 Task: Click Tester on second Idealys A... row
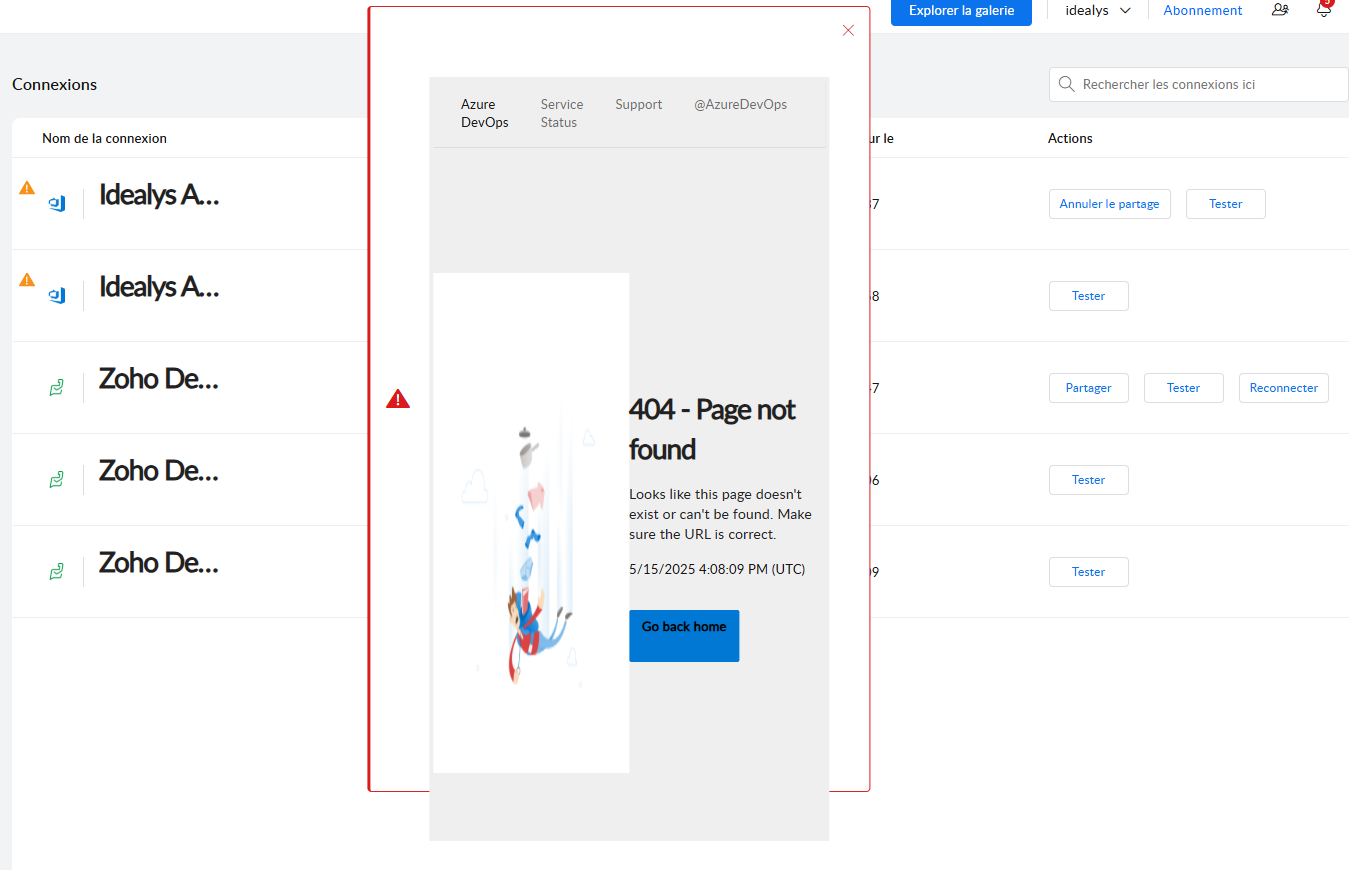click(1088, 296)
